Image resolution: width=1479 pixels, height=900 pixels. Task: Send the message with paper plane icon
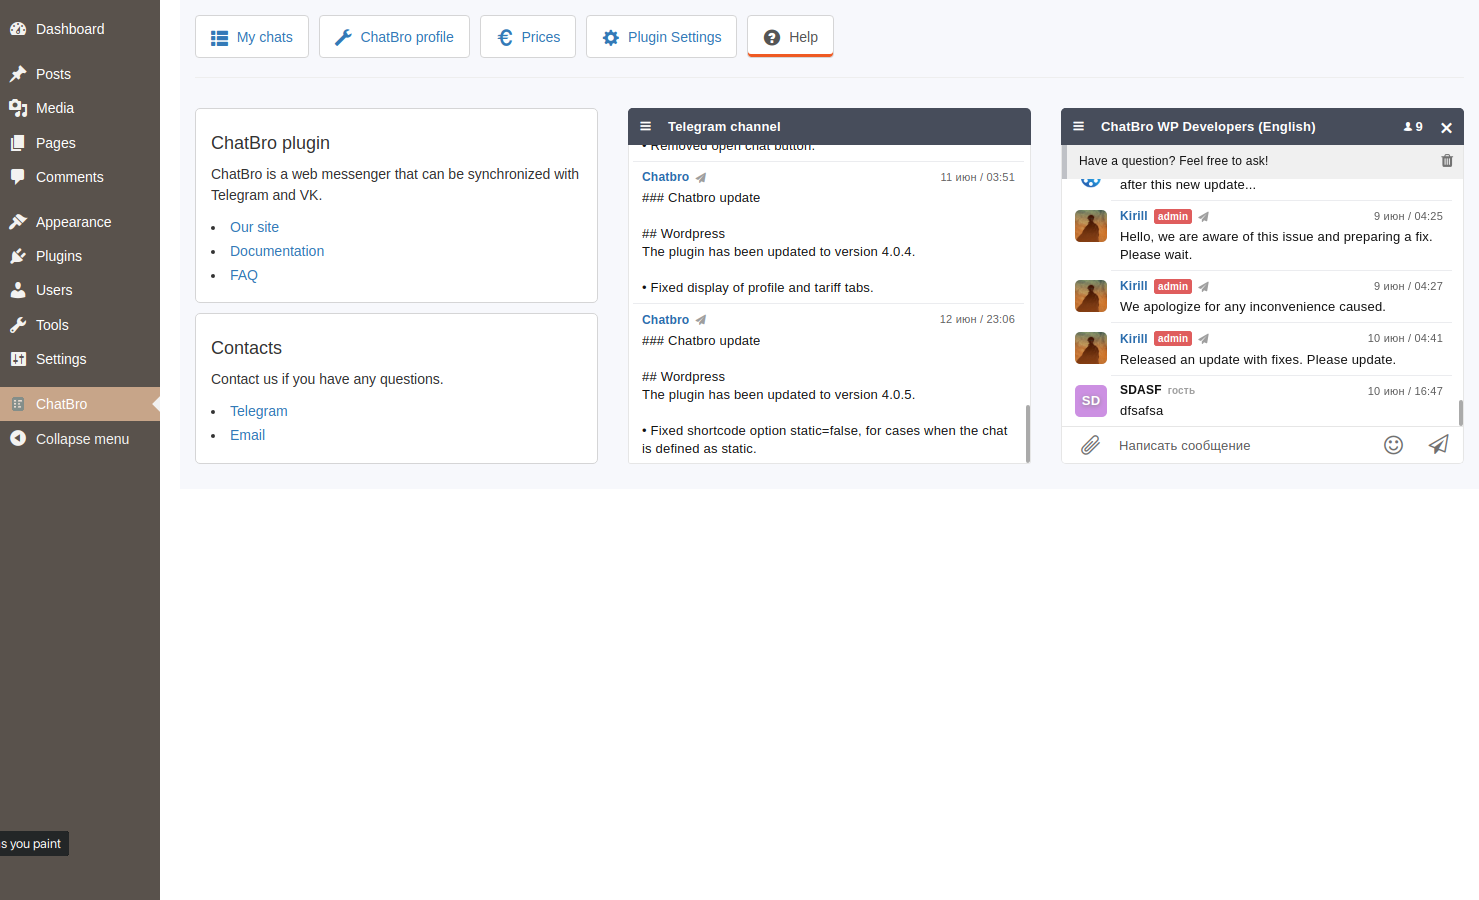coord(1438,445)
